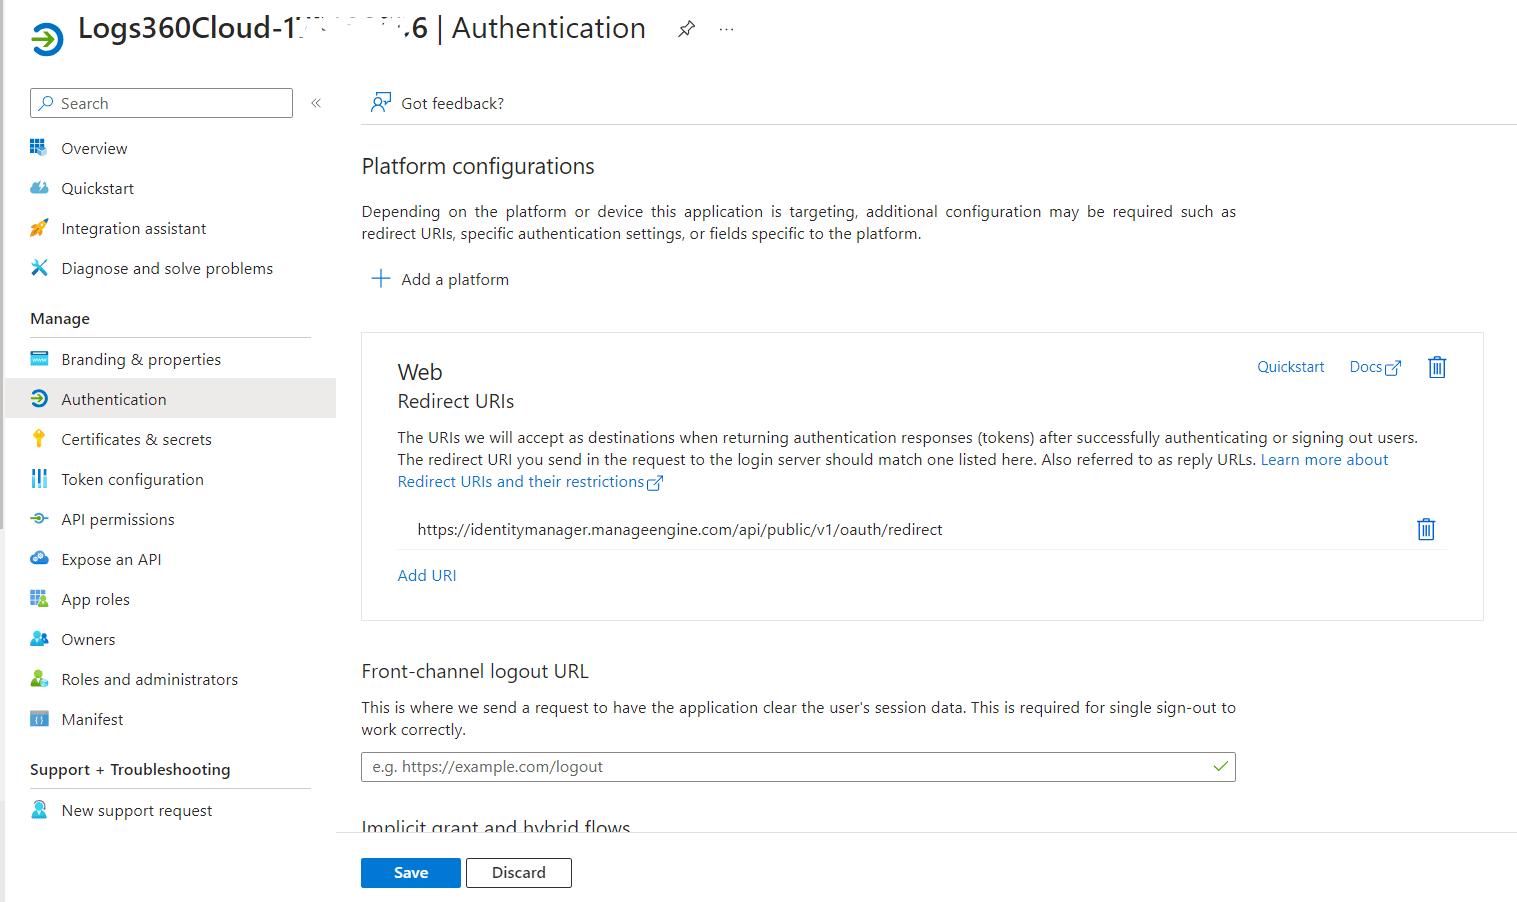Viewport: 1517px width, 902px height.
Task: Pin the Authentication page
Action: (686, 30)
